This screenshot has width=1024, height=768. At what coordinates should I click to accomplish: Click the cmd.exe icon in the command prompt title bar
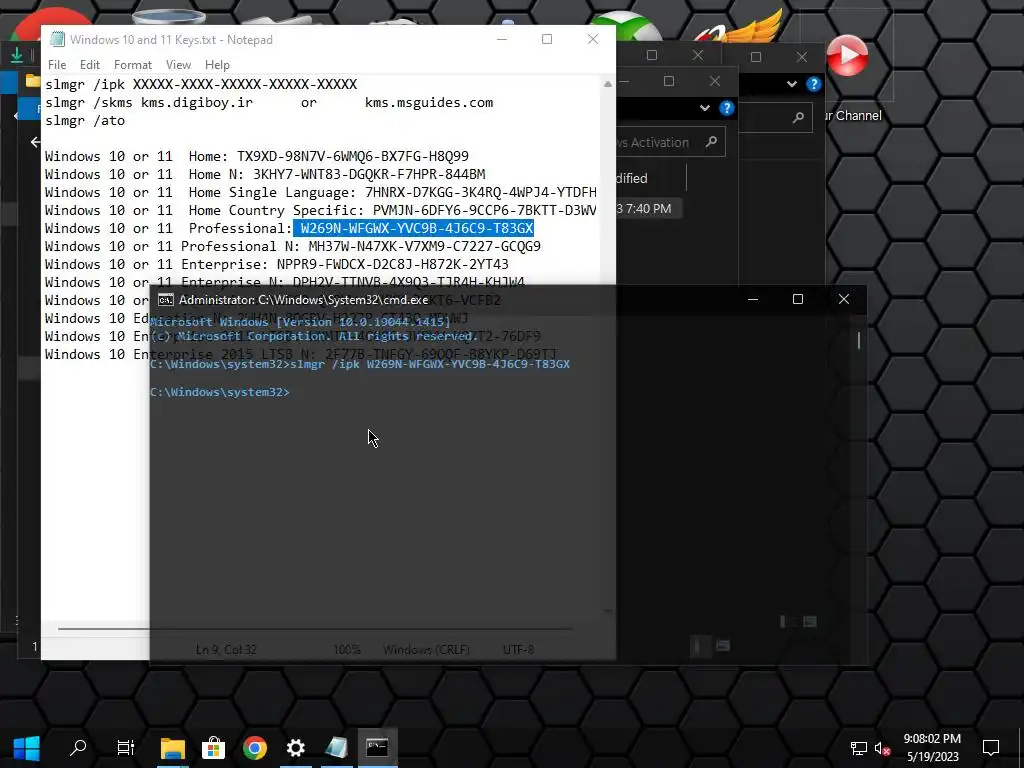tap(166, 300)
